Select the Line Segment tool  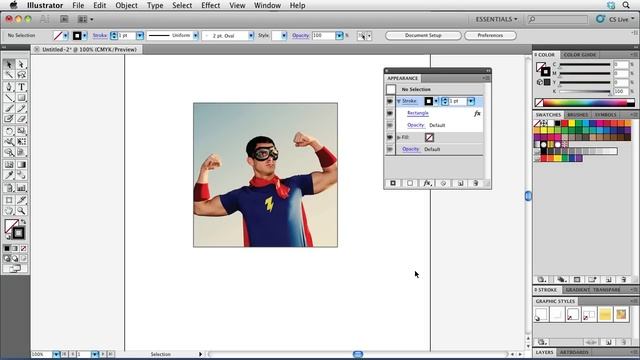click(9, 98)
